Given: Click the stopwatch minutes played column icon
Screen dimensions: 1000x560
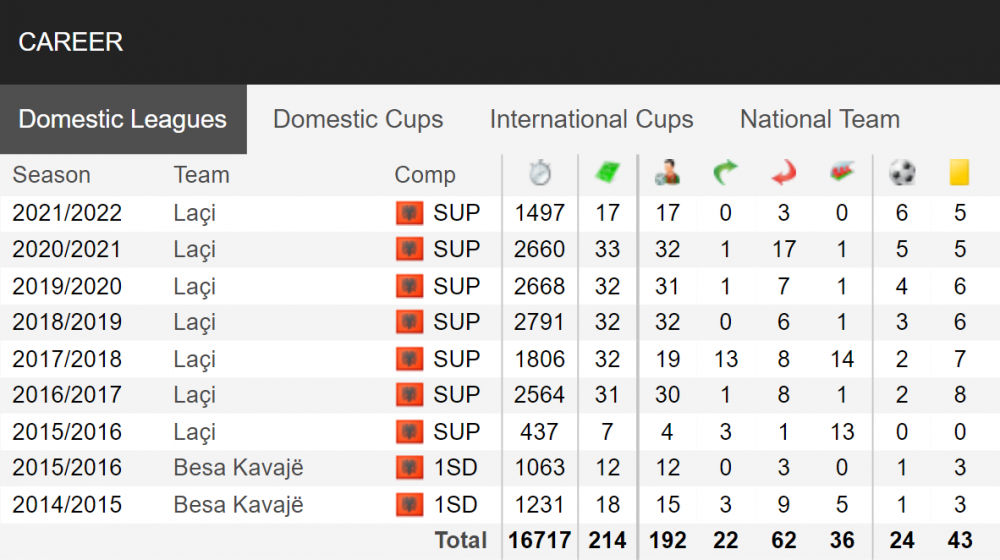Looking at the screenshot, I should (x=540, y=173).
